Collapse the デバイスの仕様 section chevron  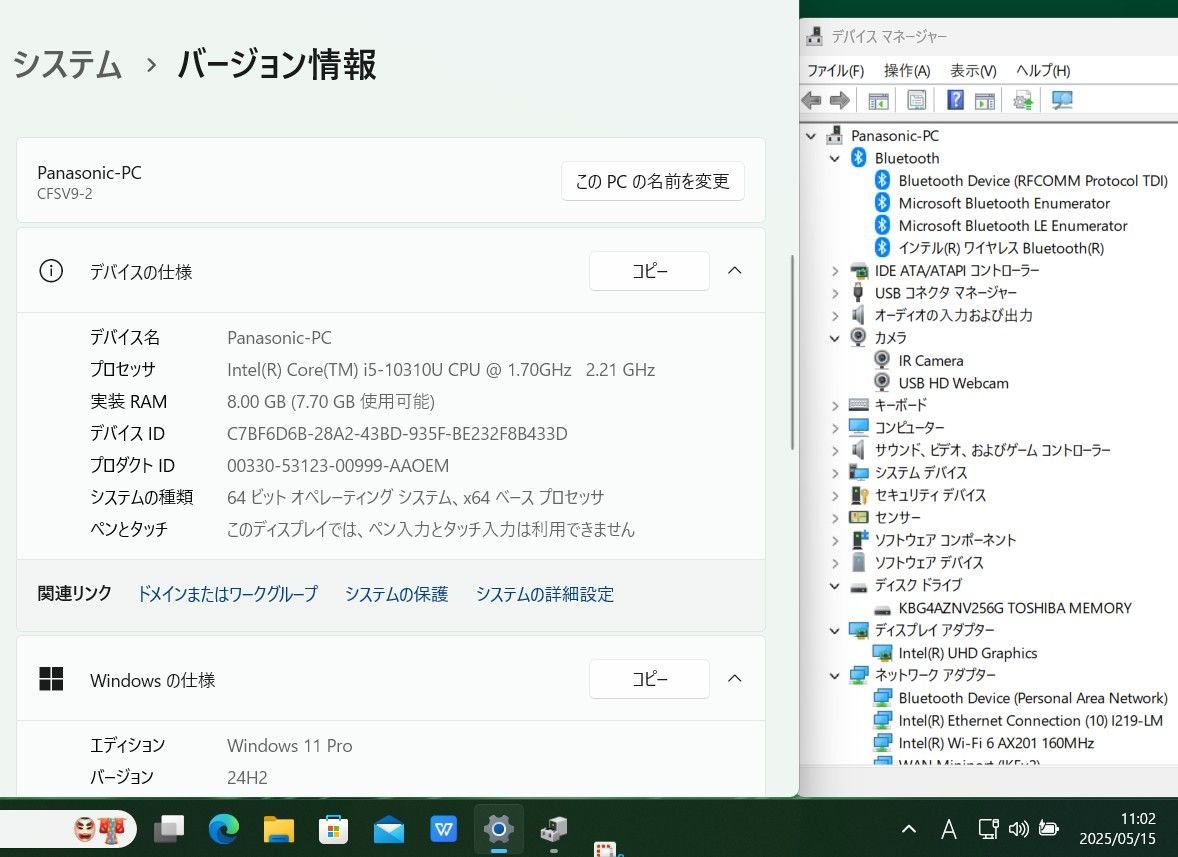click(x=734, y=271)
